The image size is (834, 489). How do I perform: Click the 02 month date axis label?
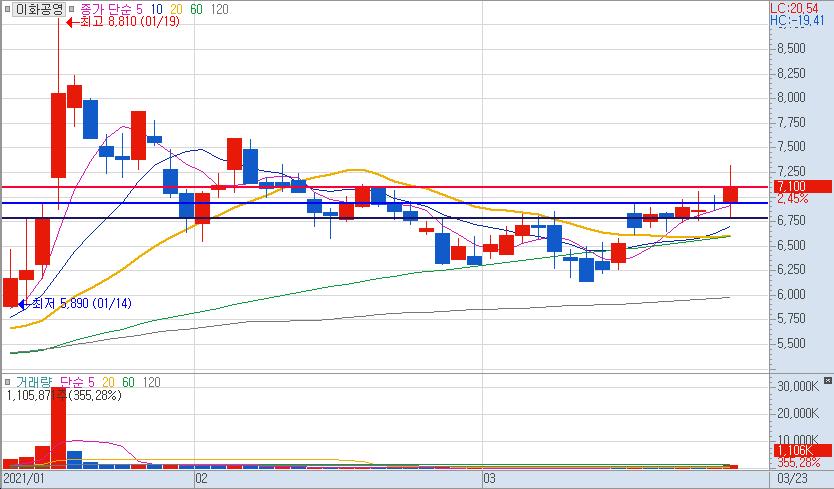tap(201, 478)
